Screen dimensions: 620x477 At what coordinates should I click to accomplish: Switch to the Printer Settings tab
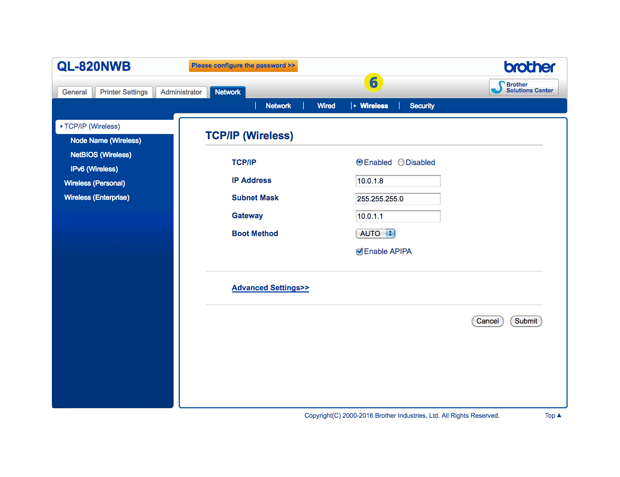pyautogui.click(x=124, y=92)
